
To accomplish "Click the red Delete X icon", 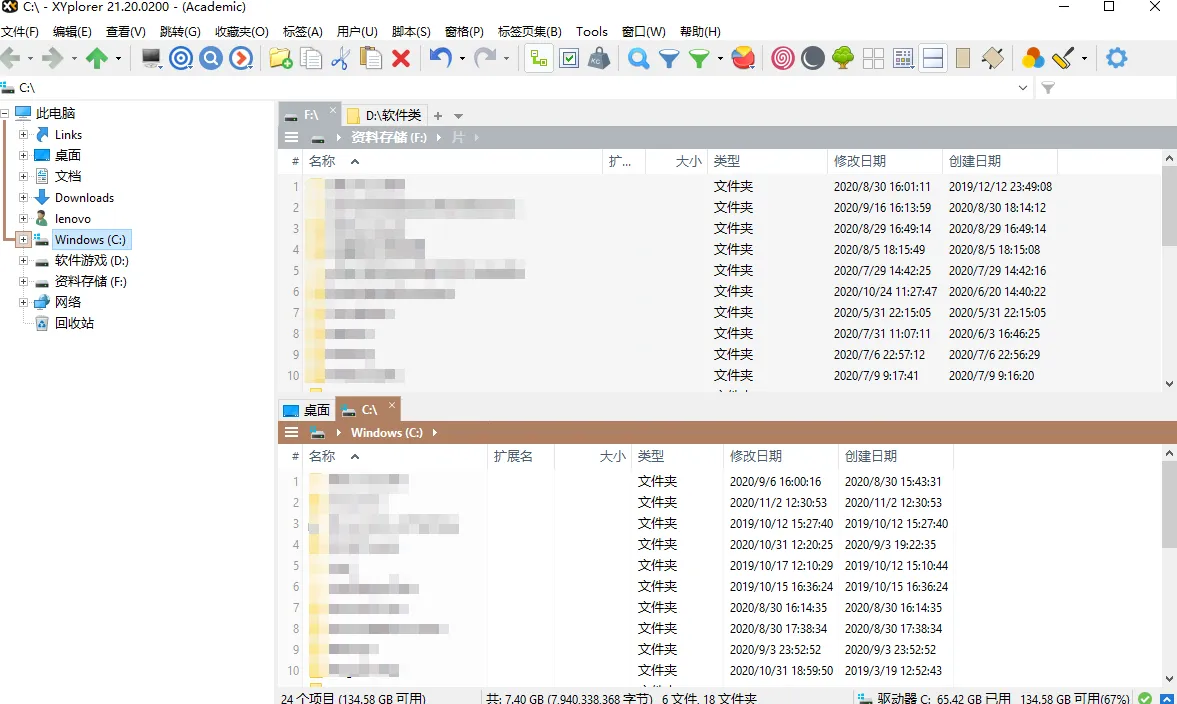I will click(401, 59).
